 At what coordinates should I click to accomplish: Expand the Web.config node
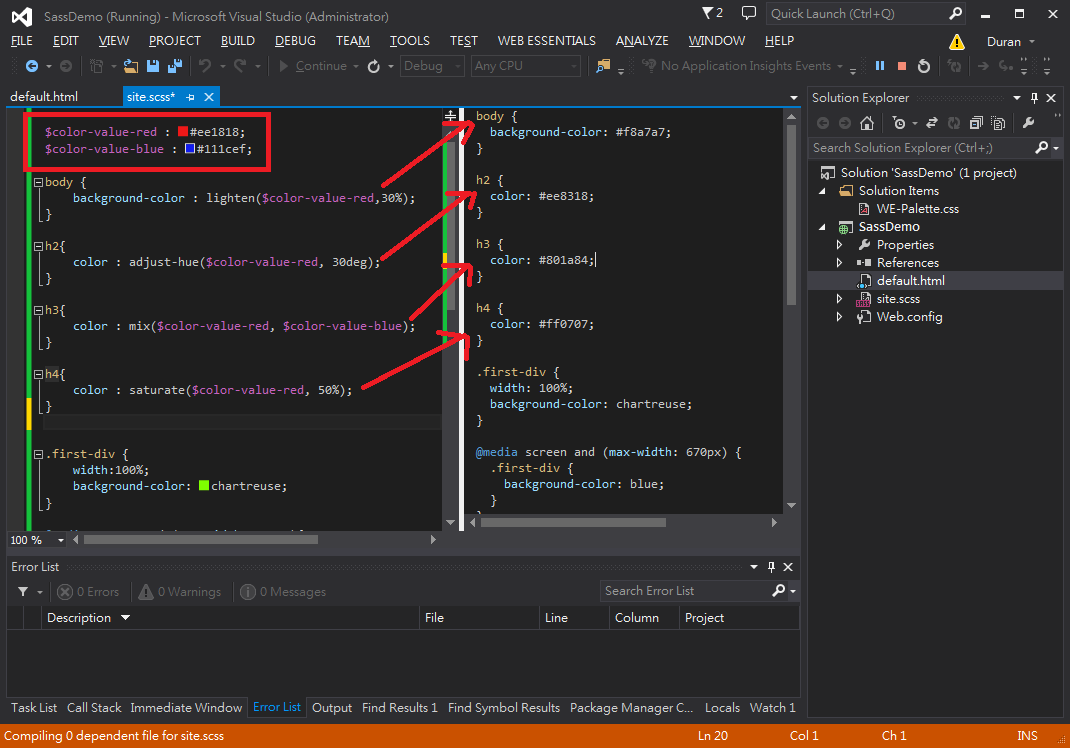coord(839,317)
